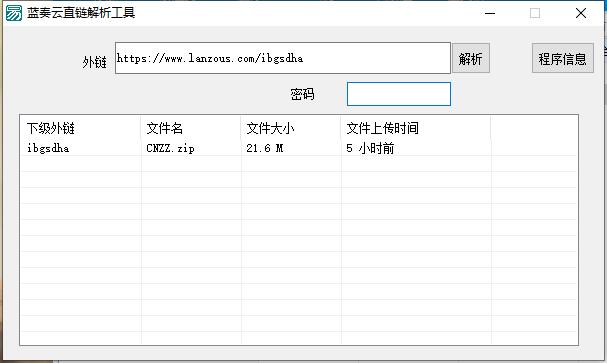This screenshot has width=607, height=363.
Task: Close the 蓝奏云直链解析工具 window
Action: click(x=581, y=13)
